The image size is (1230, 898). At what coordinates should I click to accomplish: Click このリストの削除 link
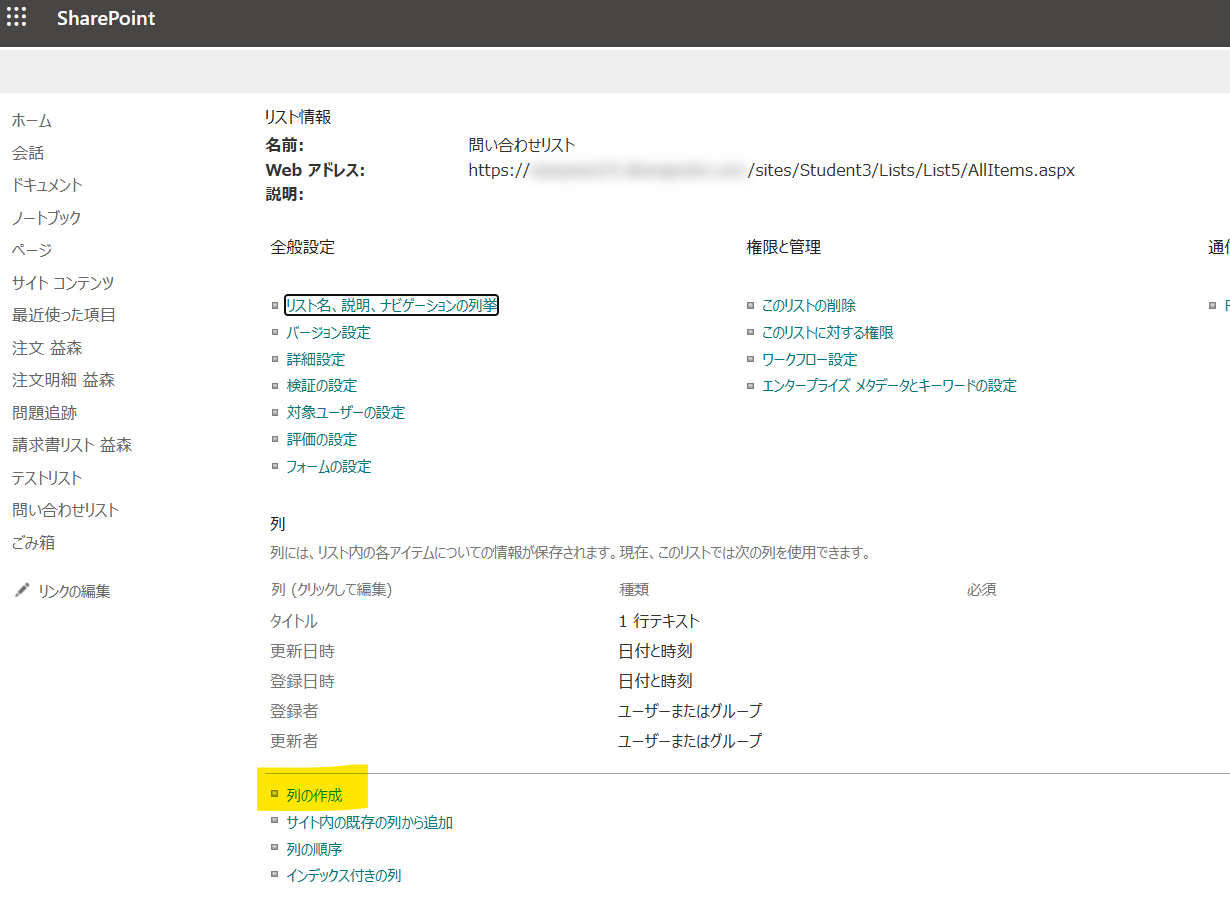(x=809, y=305)
